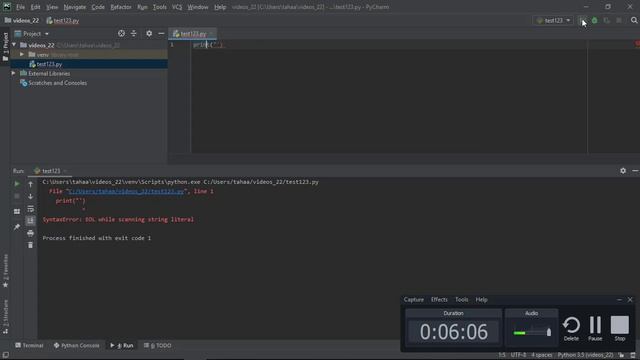Select test123.py in the project tree
Image resolution: width=640 pixels, height=360 pixels.
[x=49, y=64]
